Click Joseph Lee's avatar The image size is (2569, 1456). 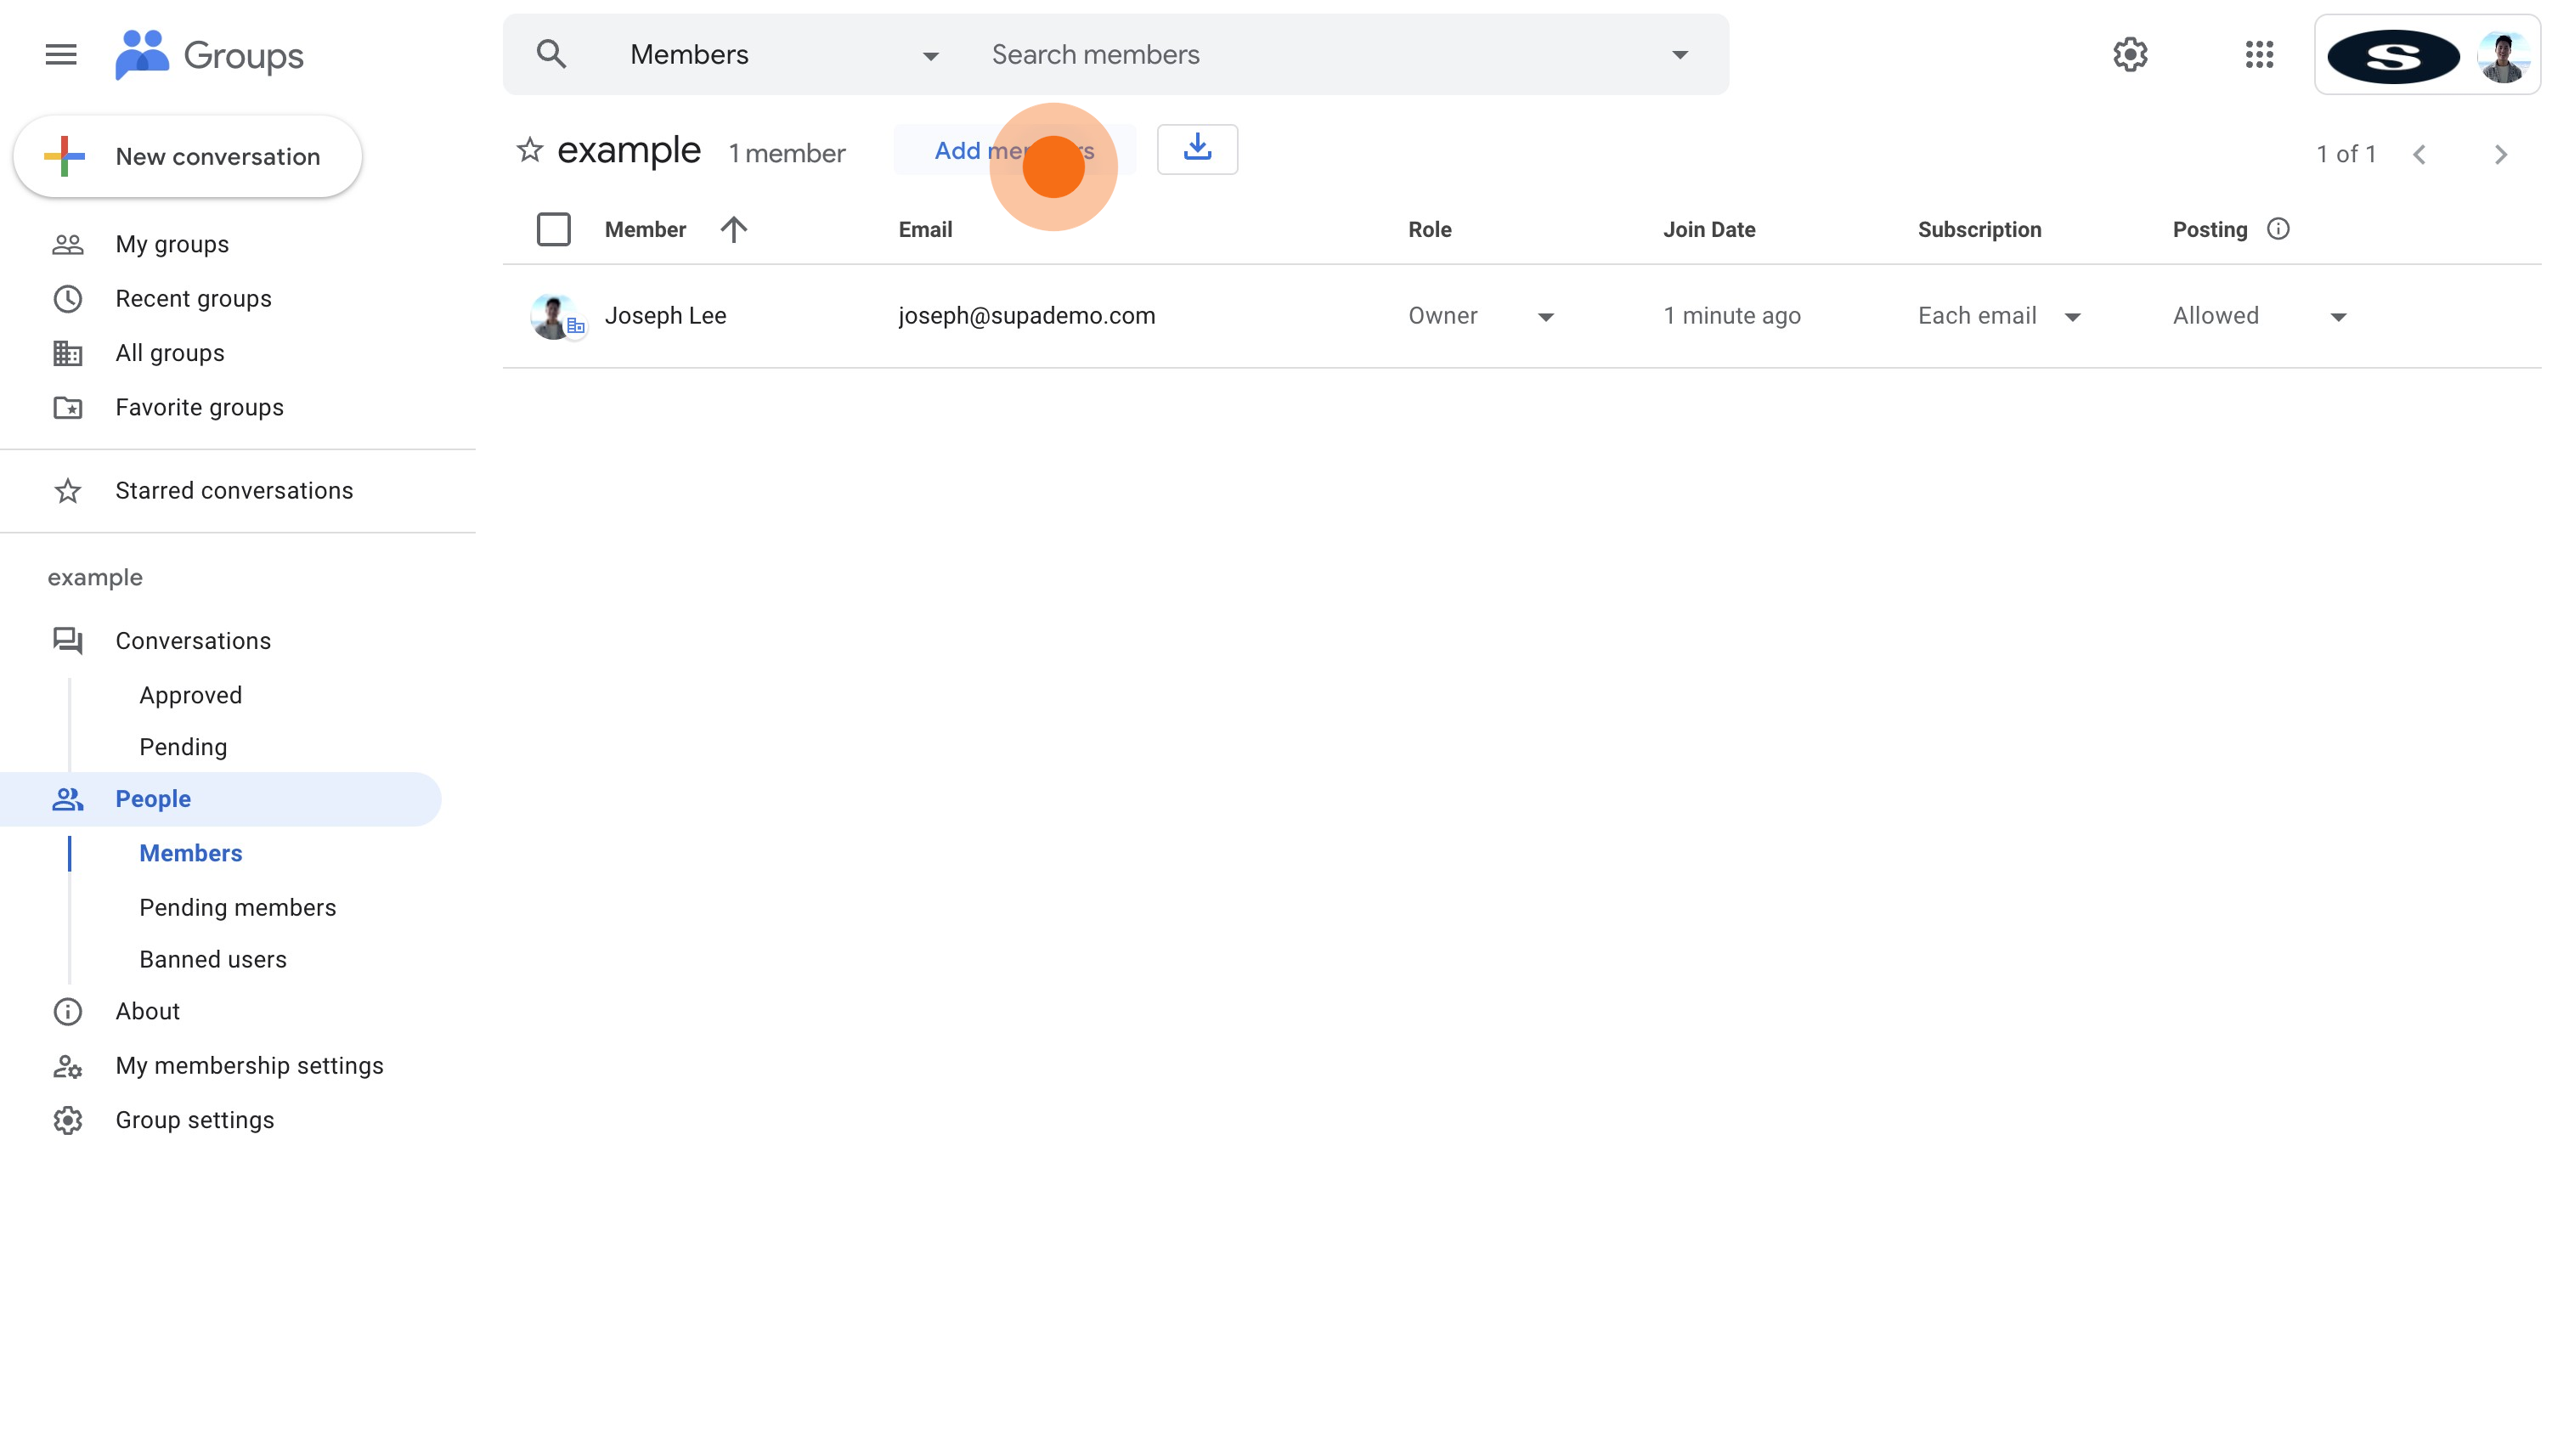pos(553,316)
